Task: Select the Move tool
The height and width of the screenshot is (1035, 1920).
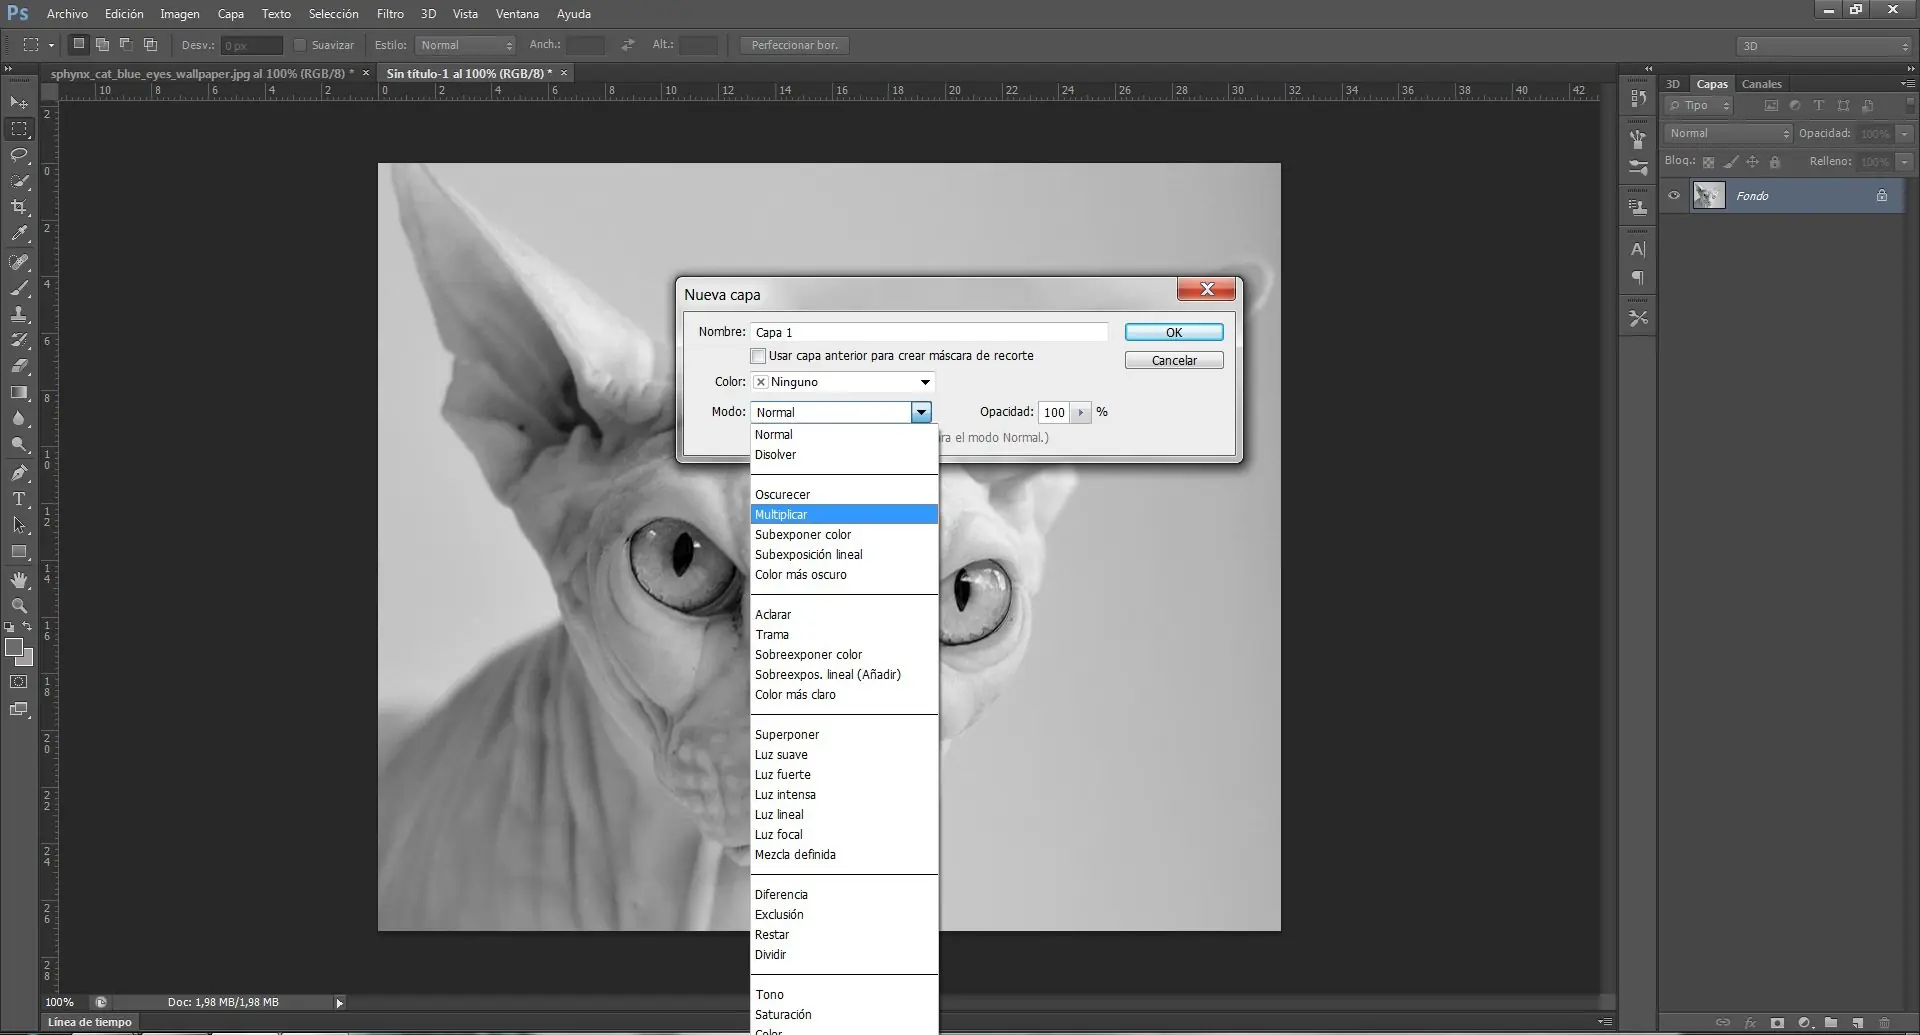Action: pyautogui.click(x=19, y=103)
